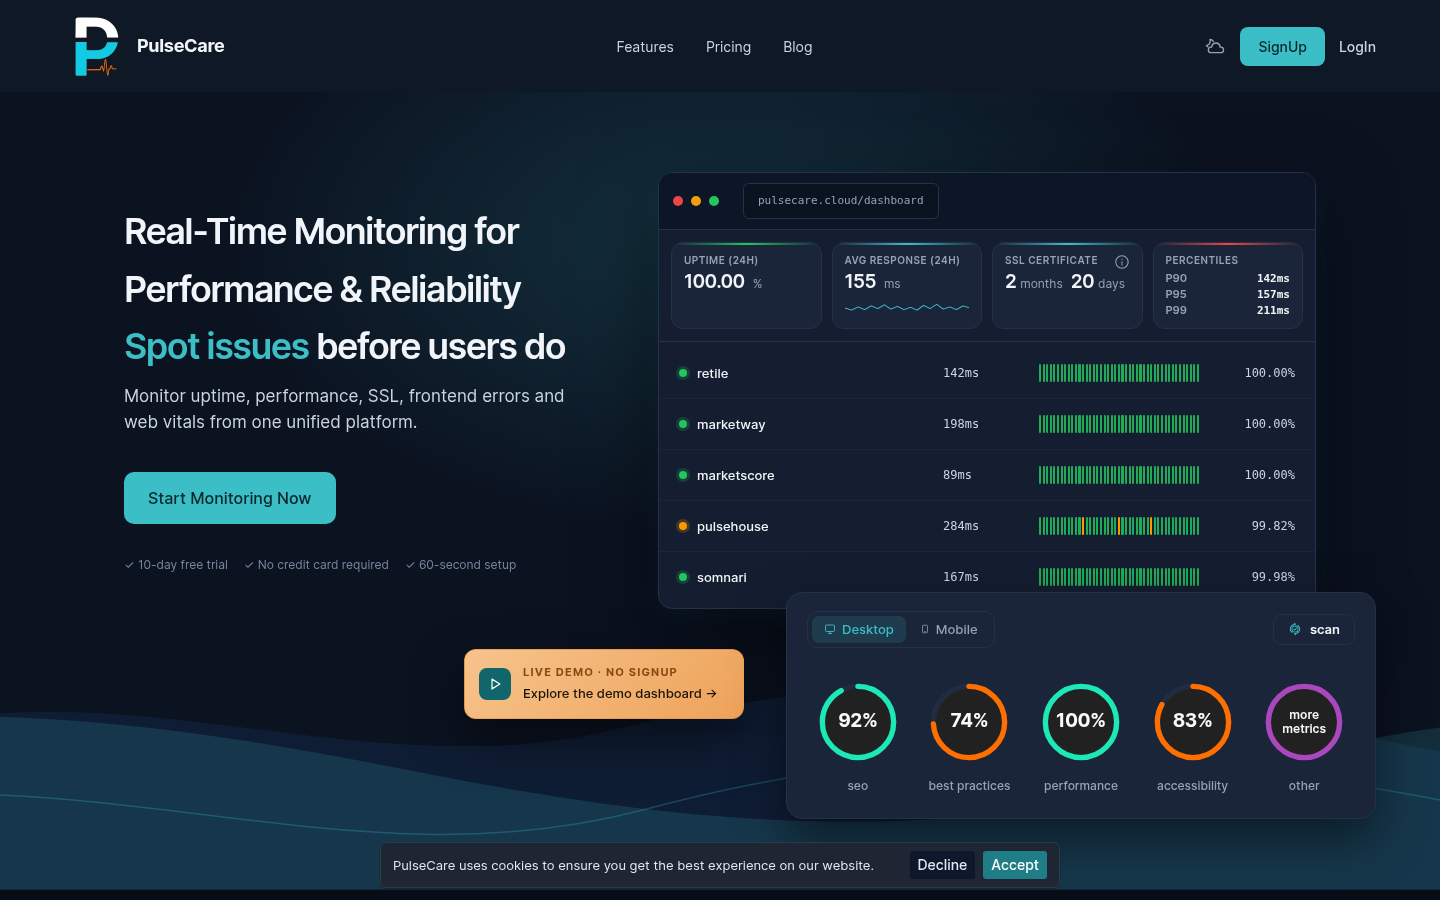The height and width of the screenshot is (900, 1440).
Task: Click the somnari green status dot
Action: 683,577
